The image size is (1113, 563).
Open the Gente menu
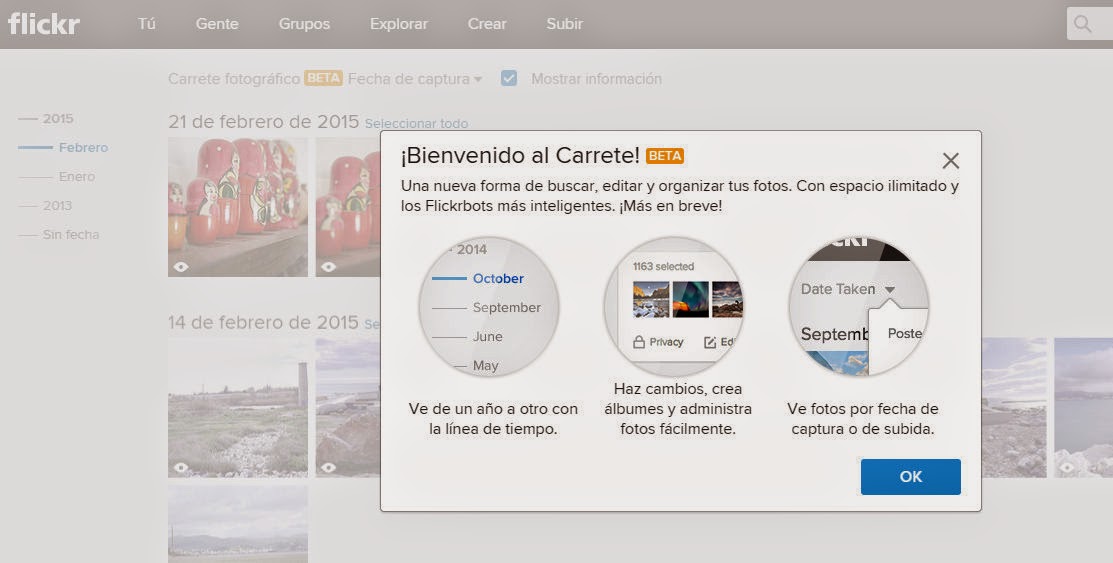[217, 23]
